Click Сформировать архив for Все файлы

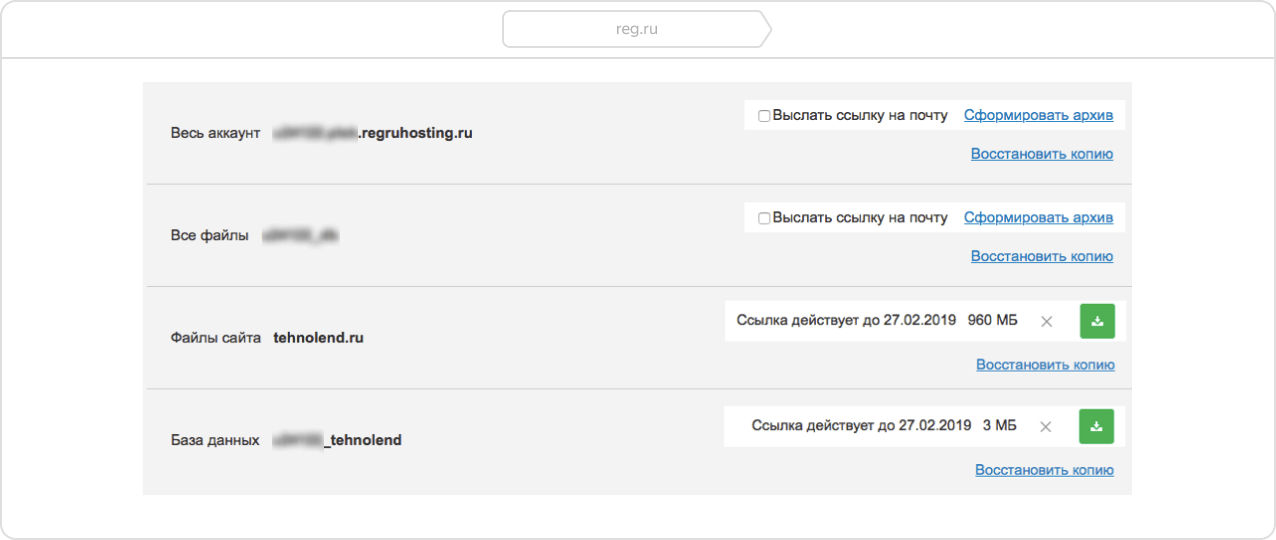[x=1038, y=217]
